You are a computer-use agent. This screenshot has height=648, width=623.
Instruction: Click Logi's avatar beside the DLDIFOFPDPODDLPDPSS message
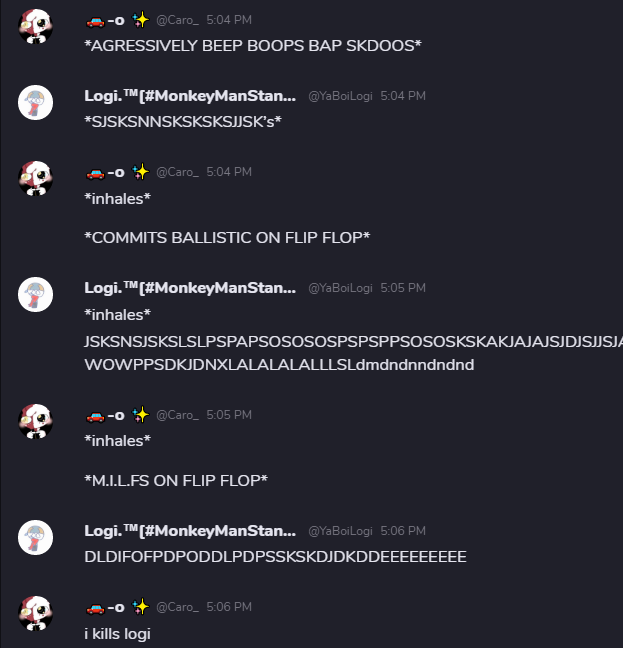[x=36, y=537]
